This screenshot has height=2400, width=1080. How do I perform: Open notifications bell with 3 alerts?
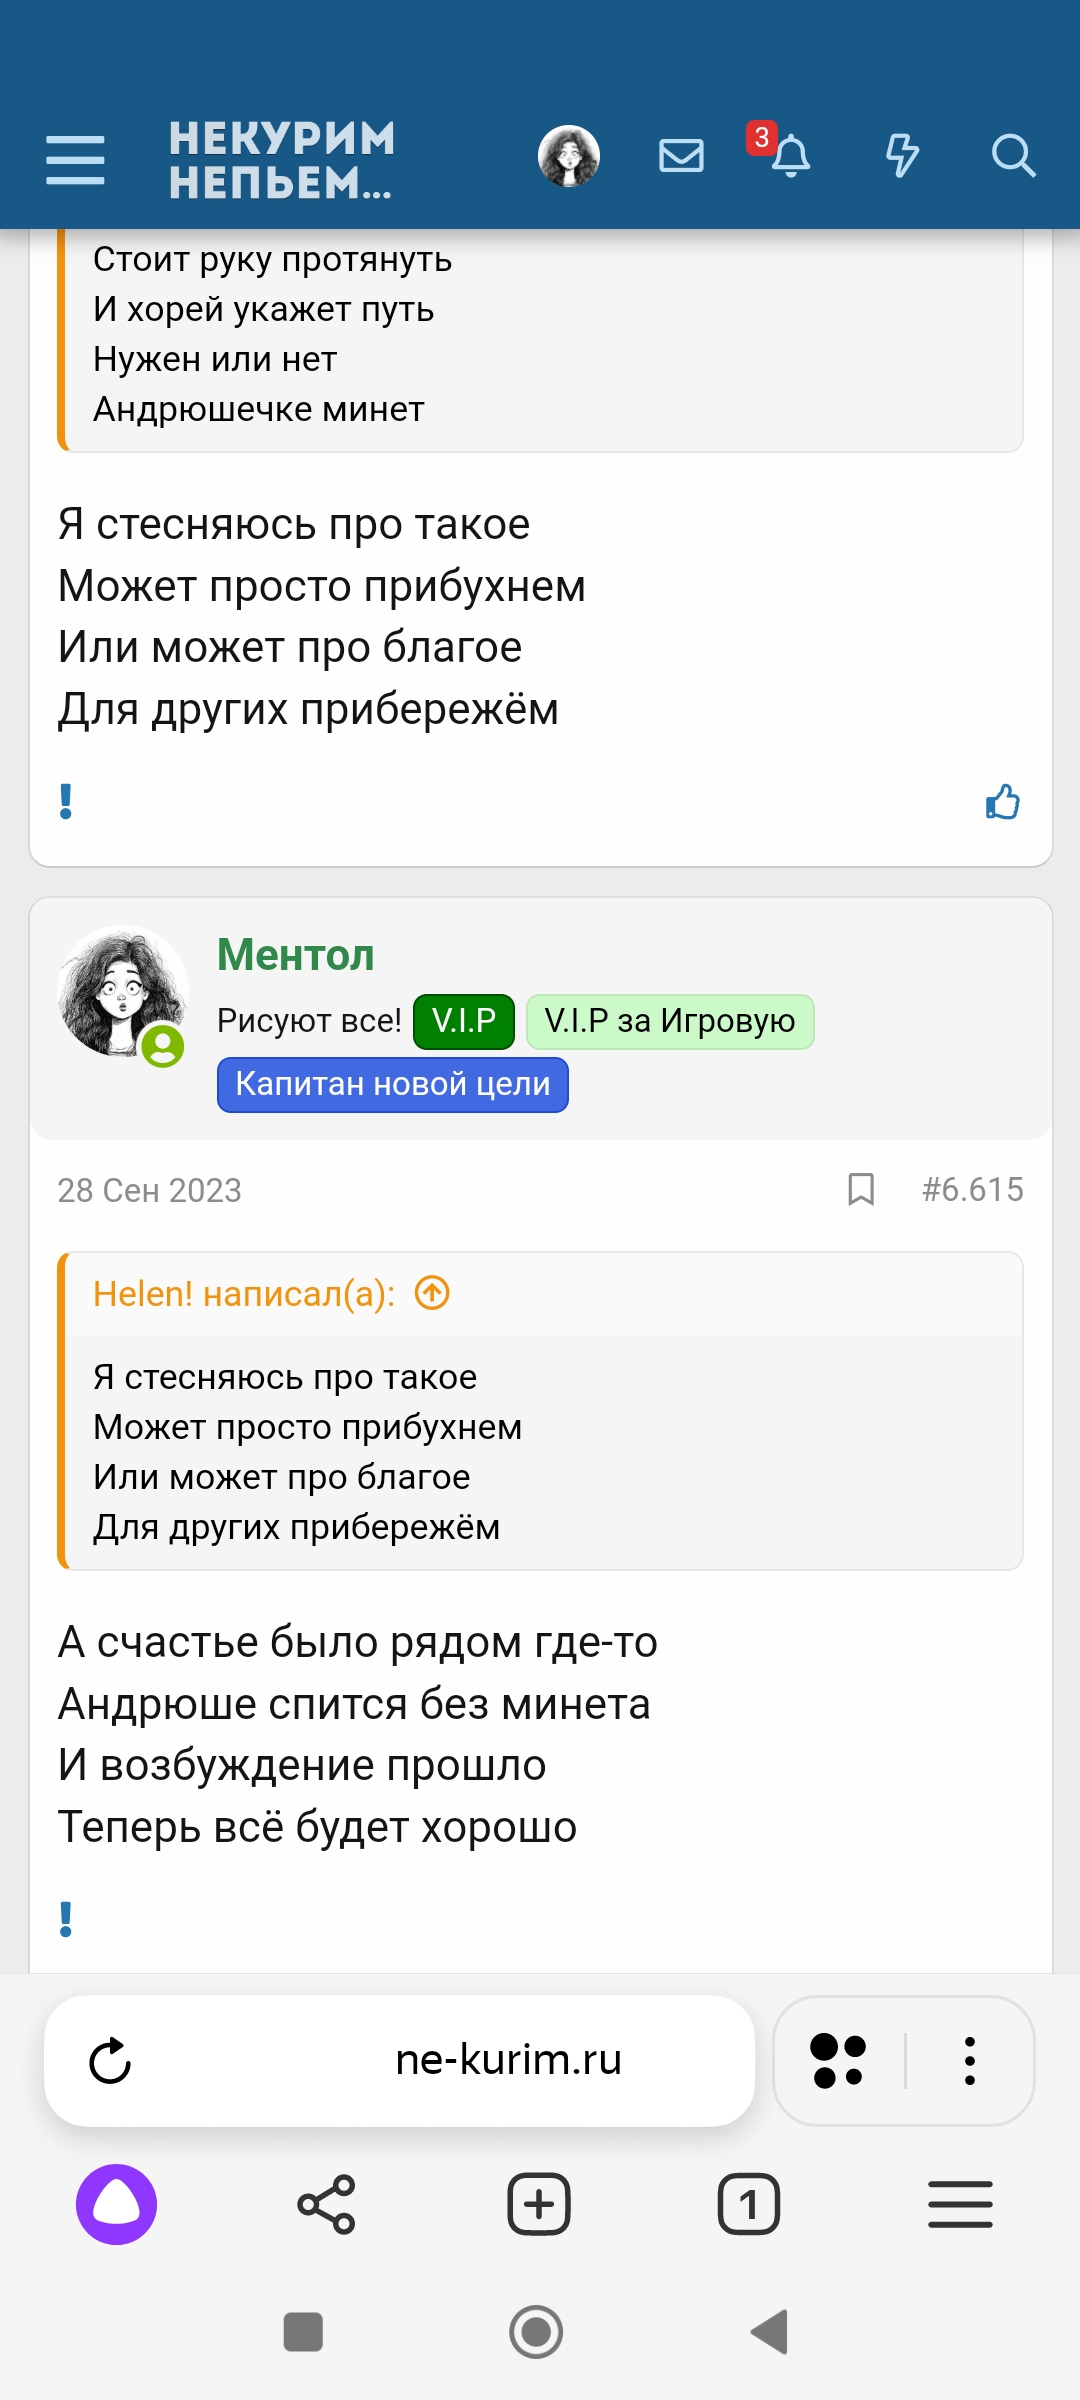point(789,155)
